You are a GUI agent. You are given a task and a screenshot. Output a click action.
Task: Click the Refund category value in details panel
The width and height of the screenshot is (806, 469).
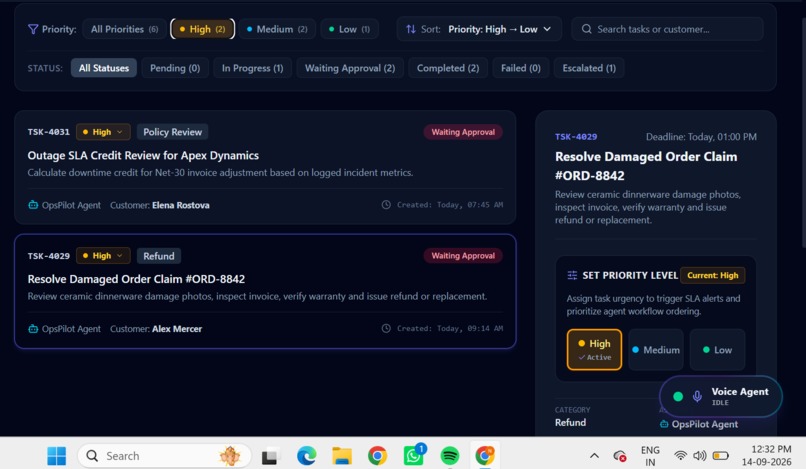click(x=571, y=423)
